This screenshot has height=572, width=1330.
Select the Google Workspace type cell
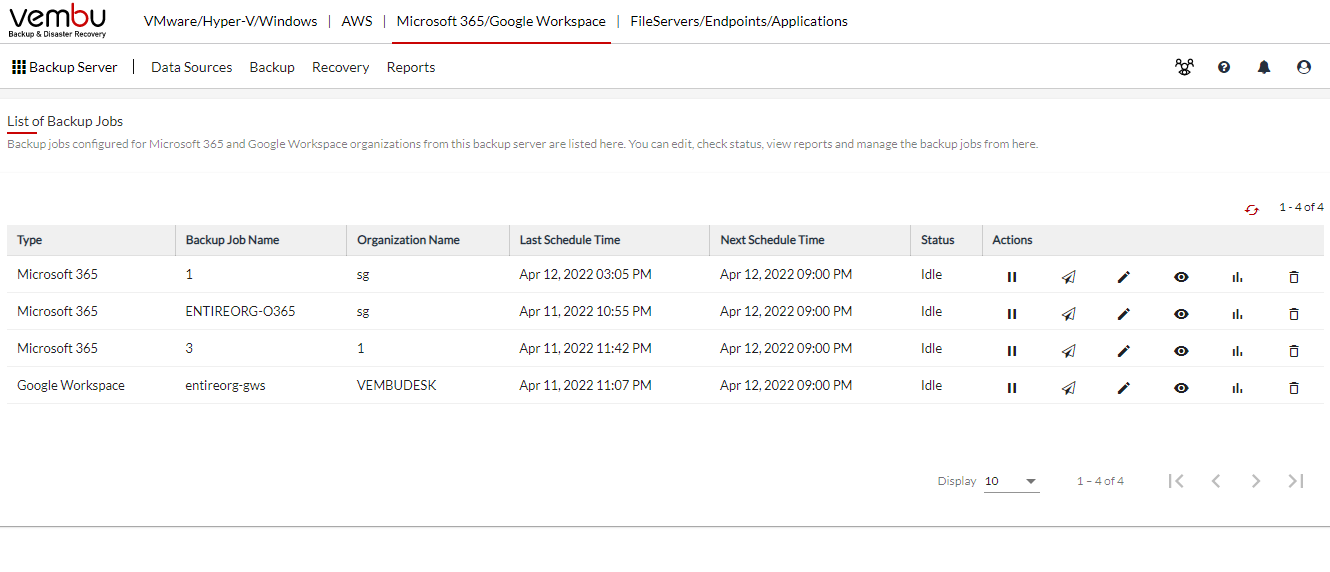(71, 385)
